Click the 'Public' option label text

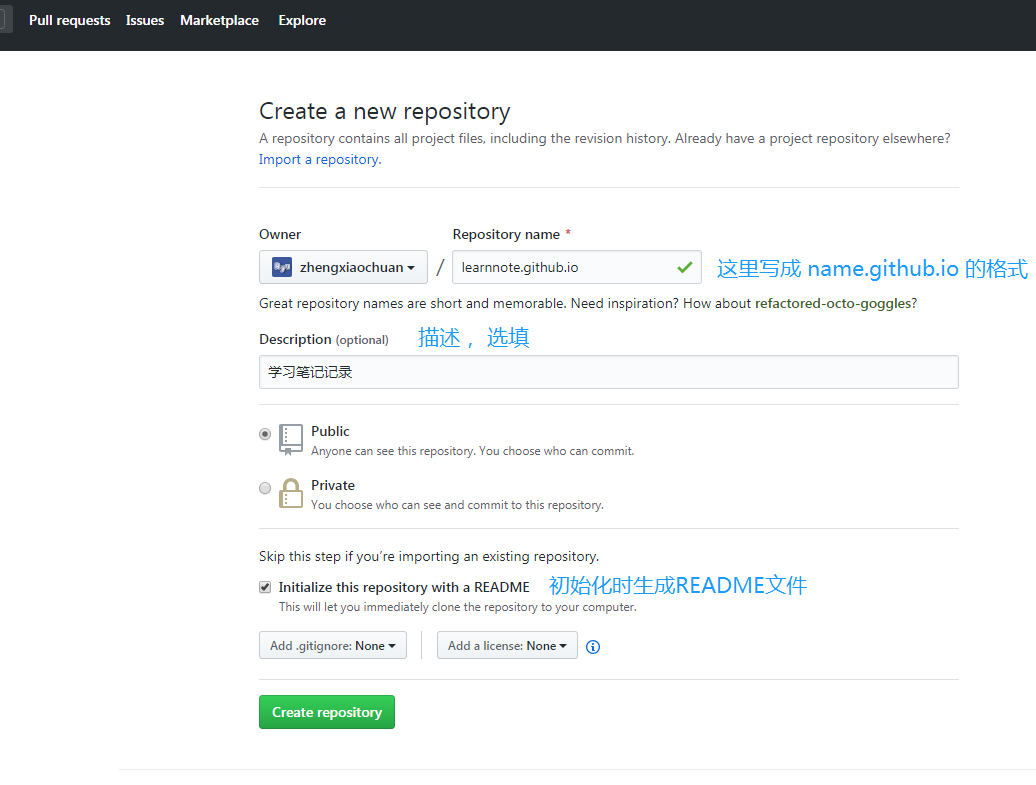330,431
